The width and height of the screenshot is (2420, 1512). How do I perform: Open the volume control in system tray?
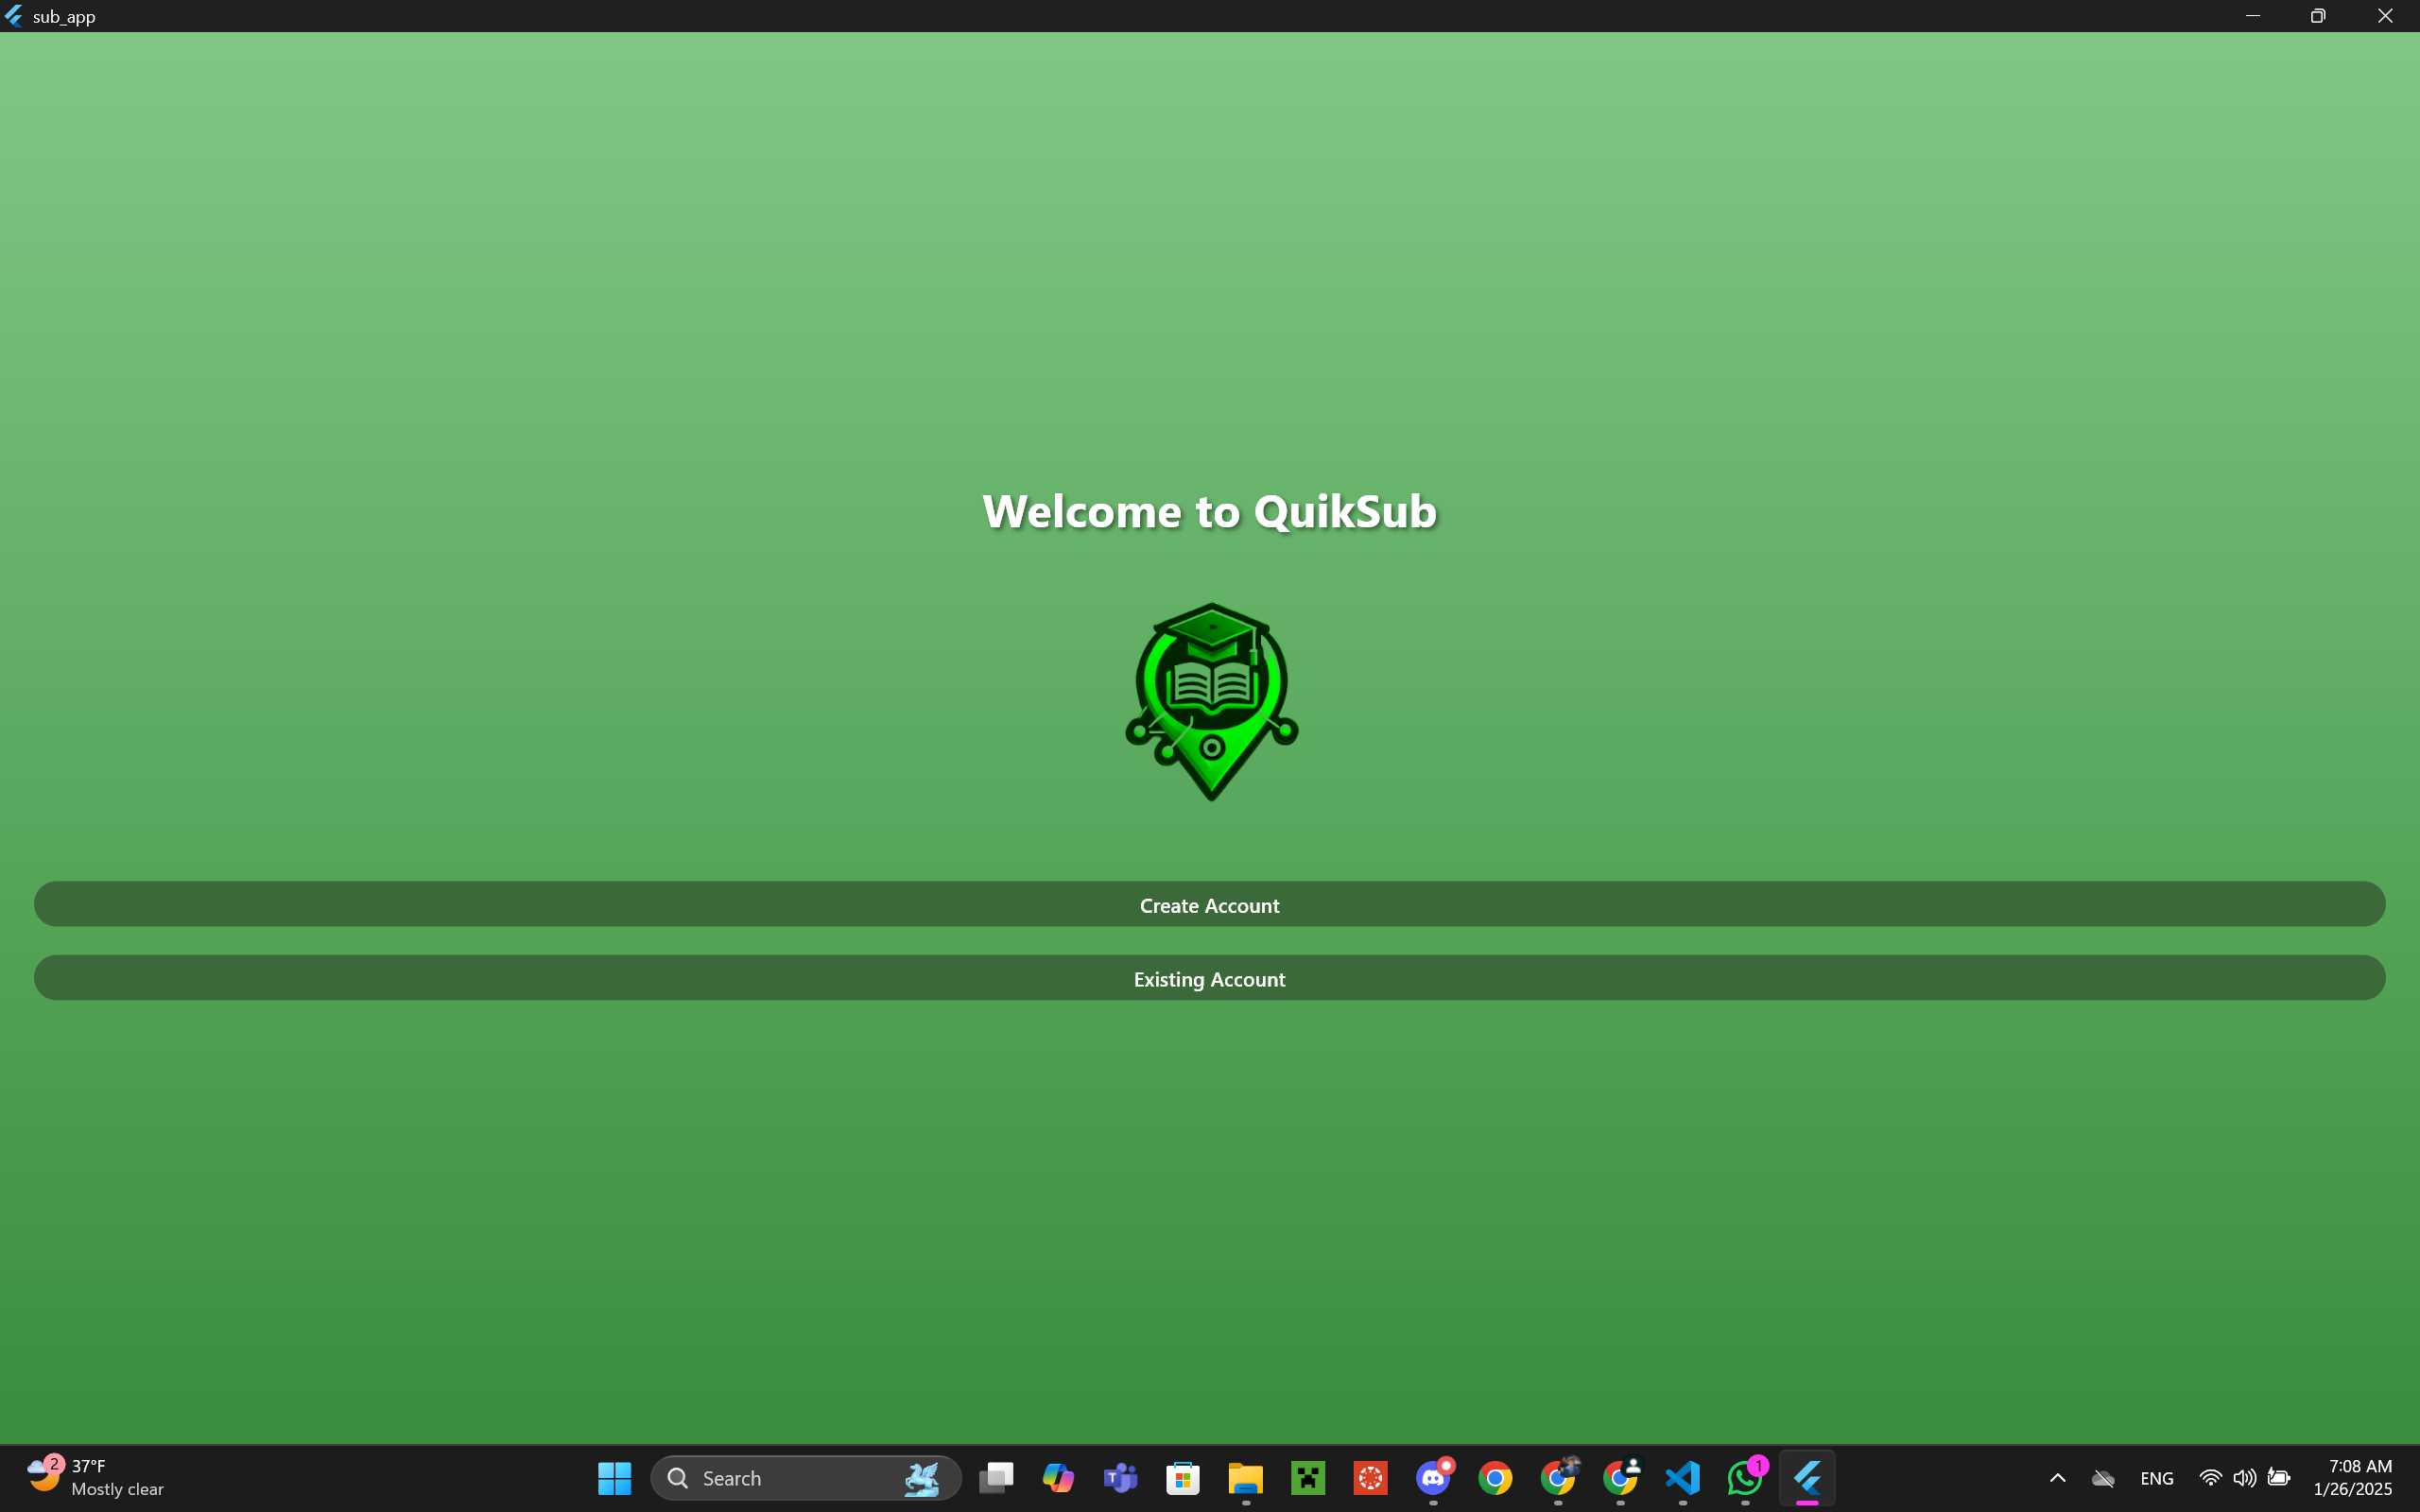coord(2243,1477)
